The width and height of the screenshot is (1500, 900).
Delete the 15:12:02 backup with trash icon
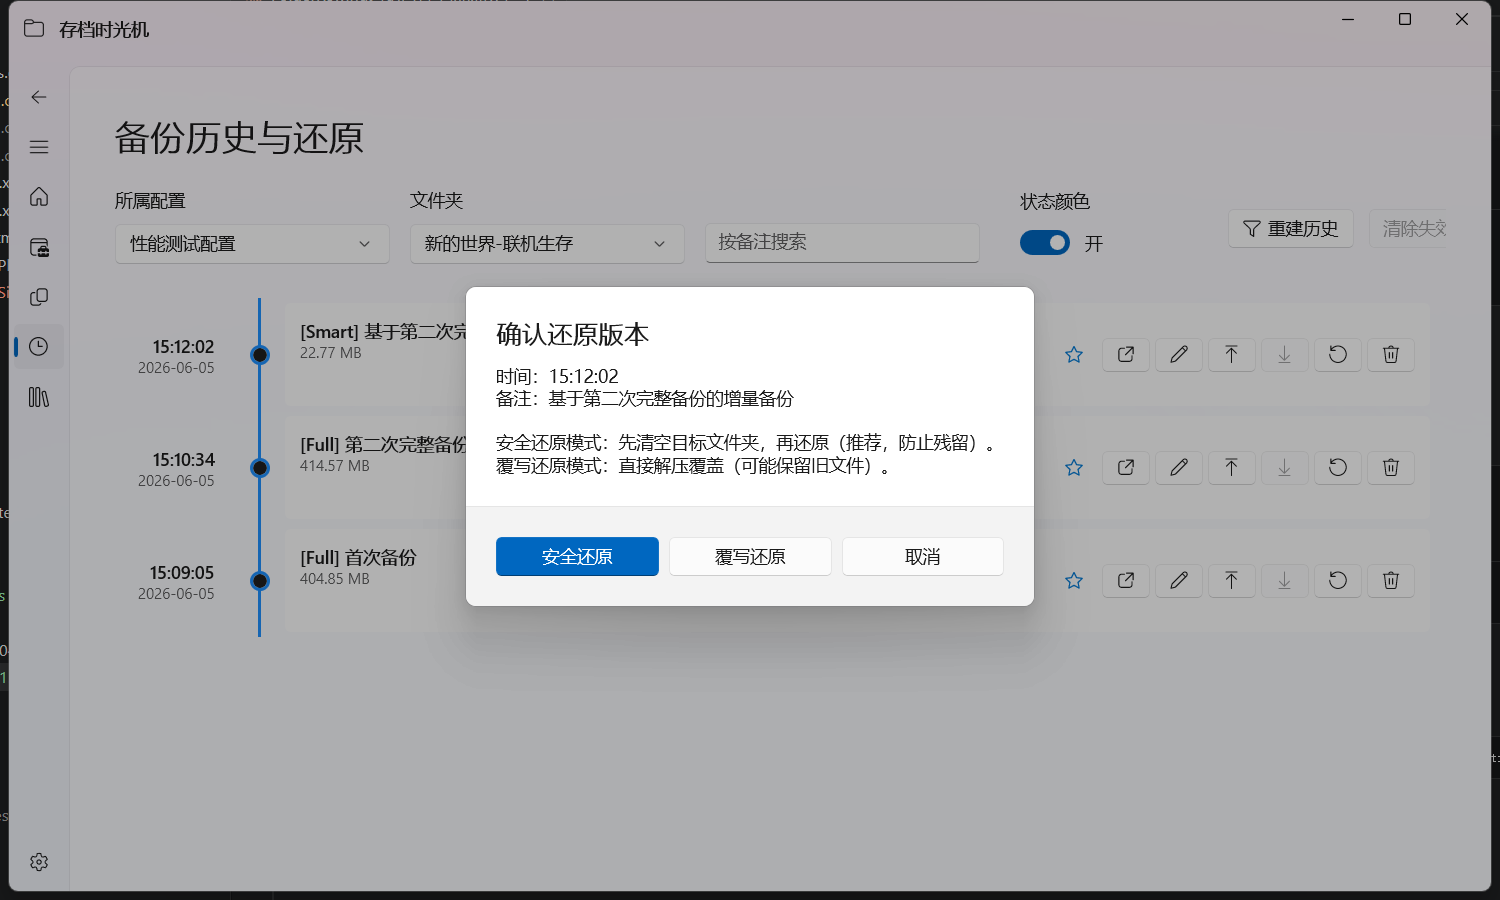[1391, 355]
